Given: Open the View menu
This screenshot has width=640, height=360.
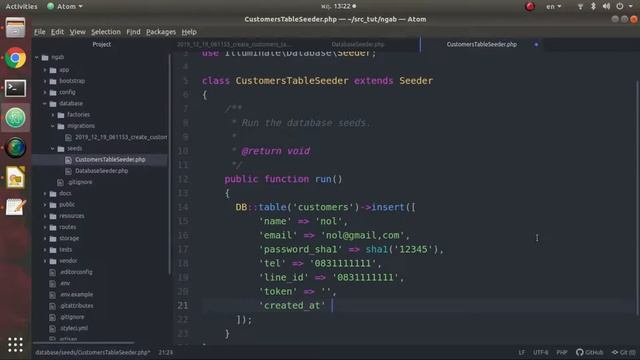Looking at the screenshot, I should tap(78, 32).
